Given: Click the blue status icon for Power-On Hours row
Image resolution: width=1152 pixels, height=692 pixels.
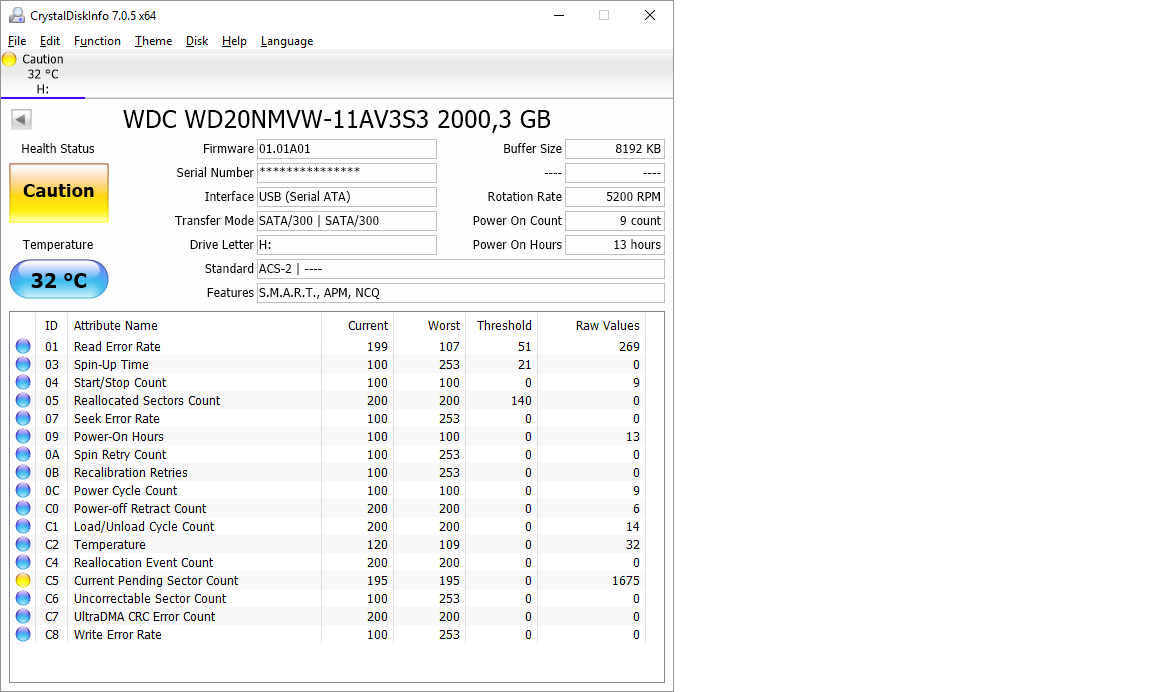Looking at the screenshot, I should pyautogui.click(x=24, y=436).
